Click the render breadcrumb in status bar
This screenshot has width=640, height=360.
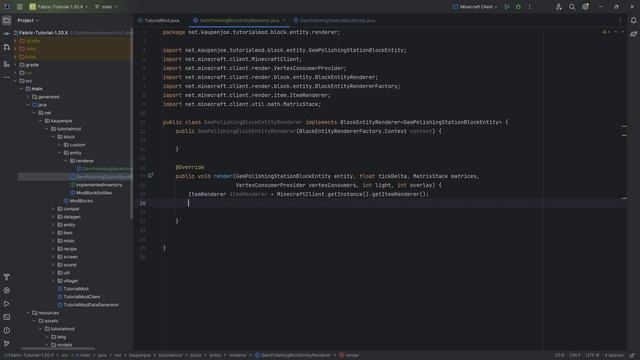tap(349, 356)
